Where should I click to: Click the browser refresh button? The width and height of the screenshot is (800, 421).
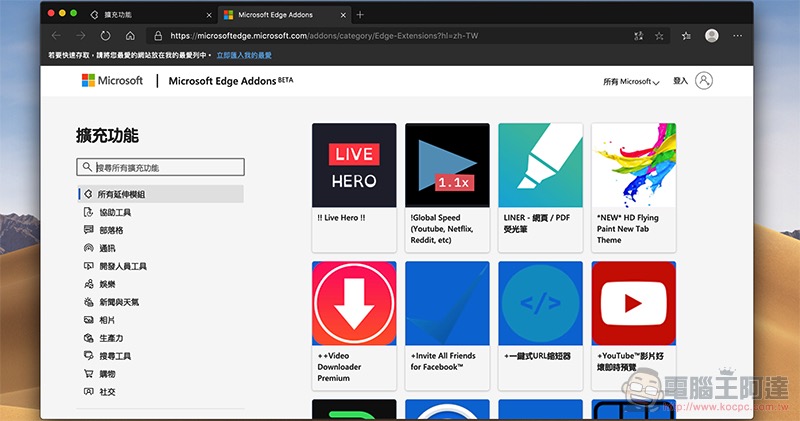coord(106,35)
